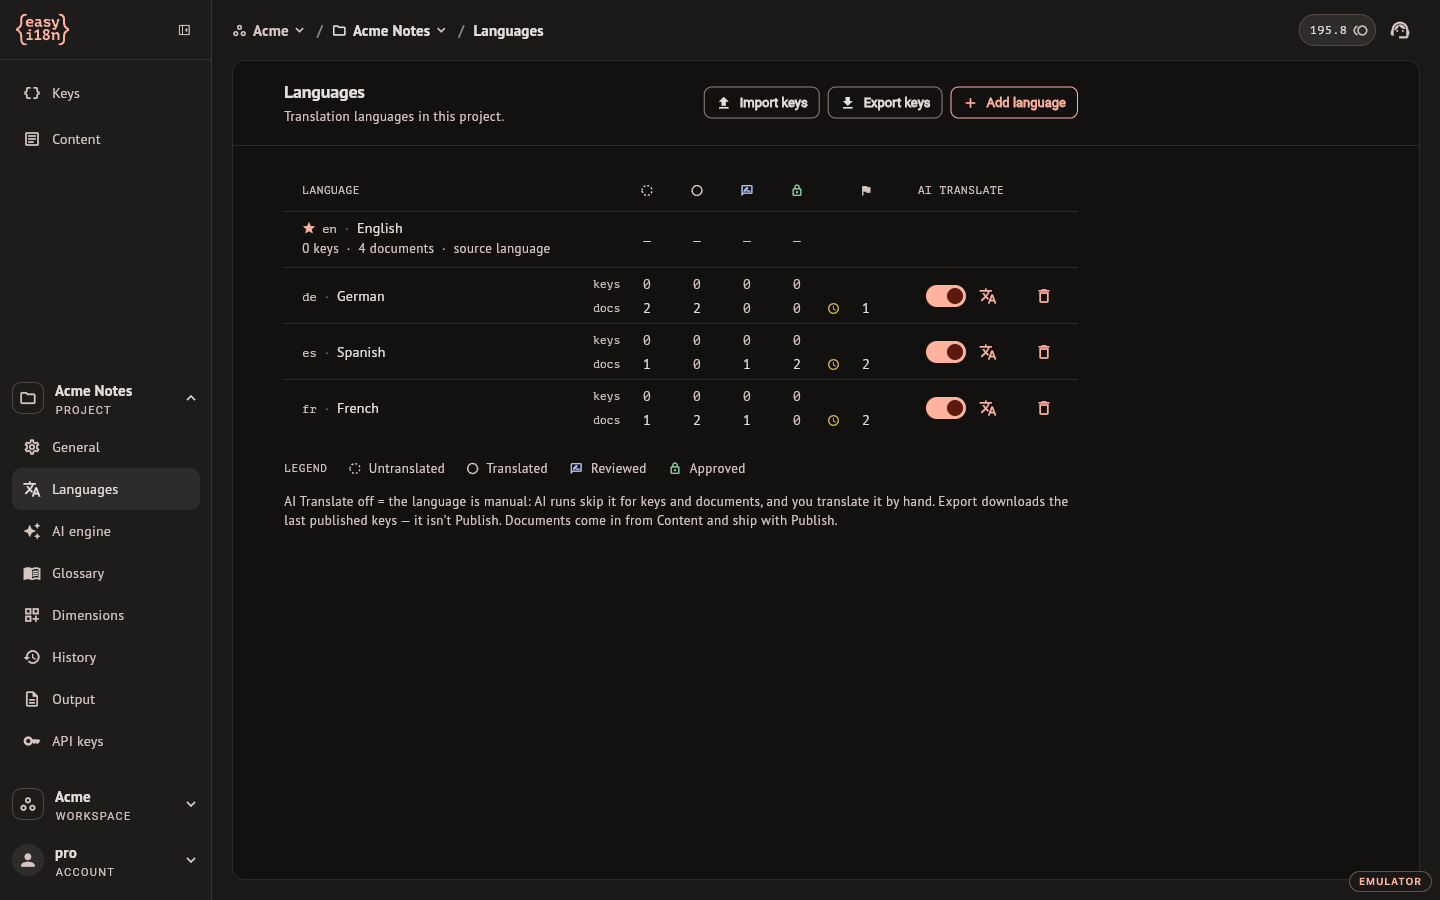Open the support headset icon
This screenshot has height=900, width=1440.
coord(1400,30)
